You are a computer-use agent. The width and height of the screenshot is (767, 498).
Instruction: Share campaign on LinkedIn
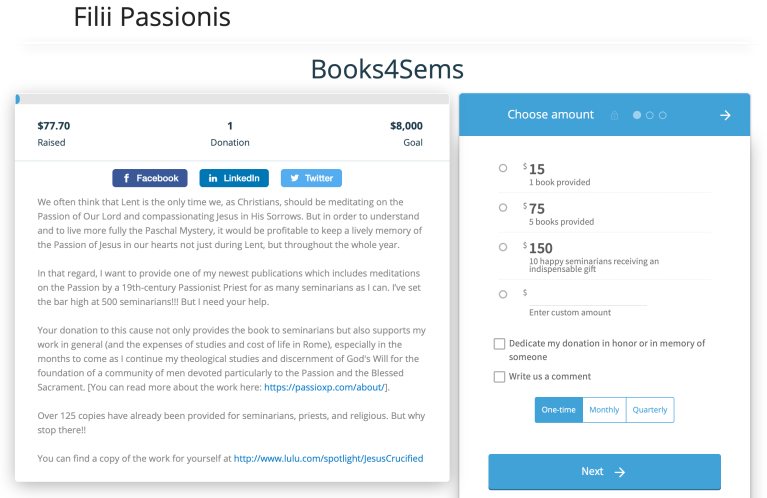click(234, 178)
